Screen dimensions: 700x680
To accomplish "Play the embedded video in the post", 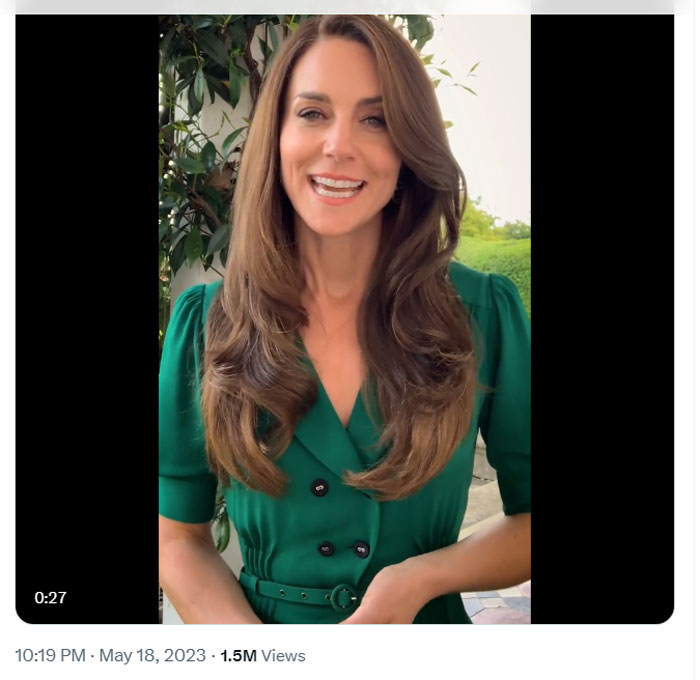I will tap(345, 320).
